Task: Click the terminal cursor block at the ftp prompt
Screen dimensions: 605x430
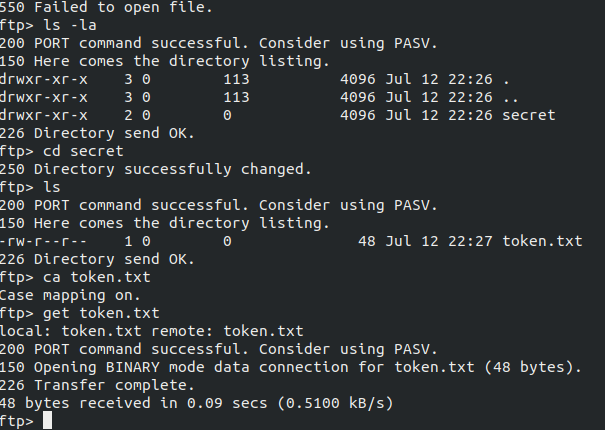Action: [x=47, y=420]
